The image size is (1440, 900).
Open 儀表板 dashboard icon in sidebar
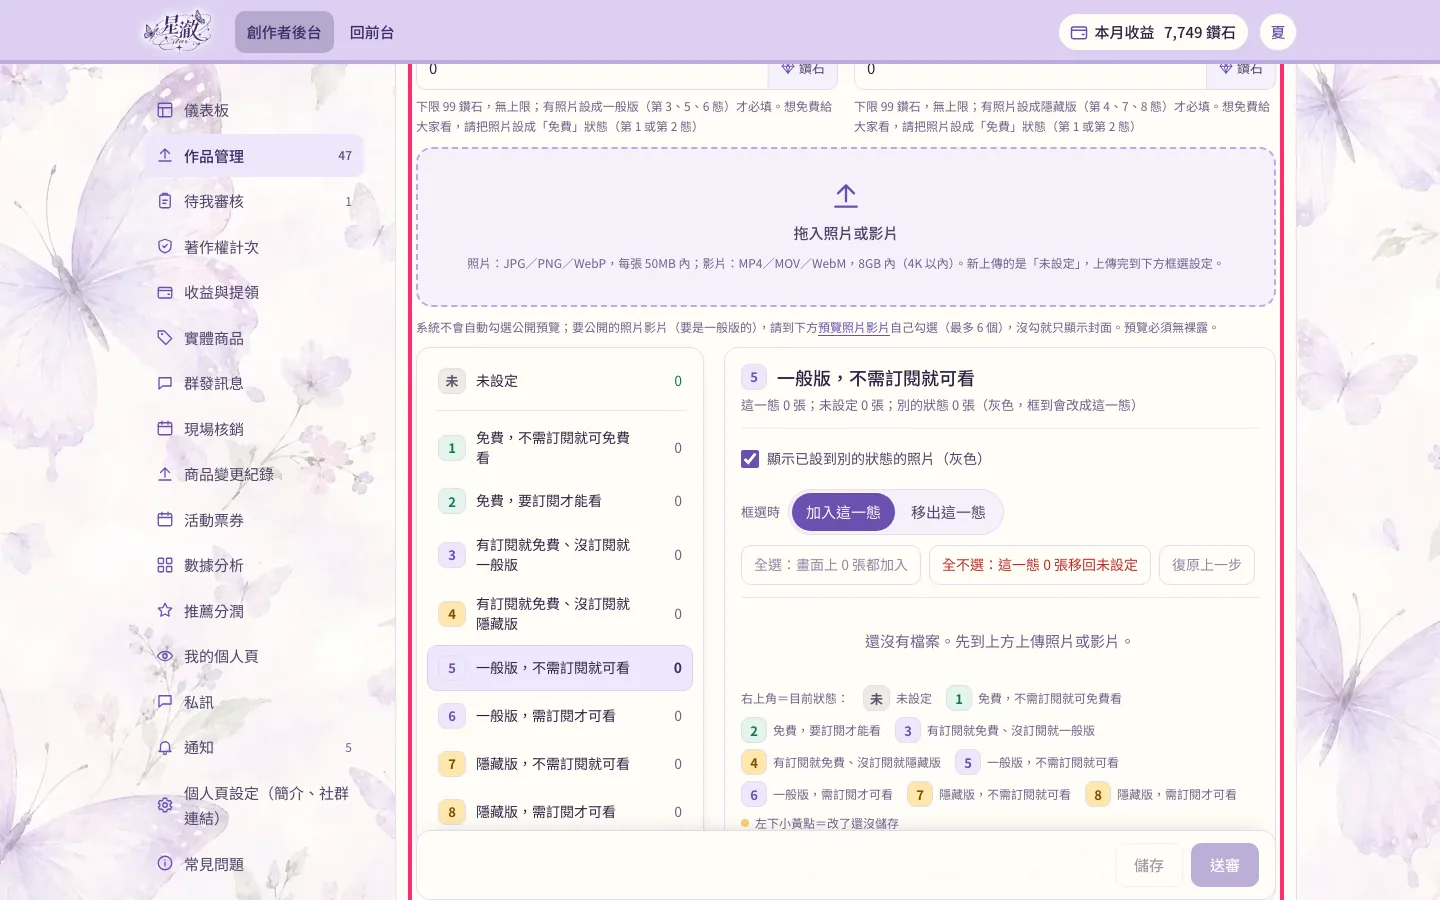tap(165, 110)
